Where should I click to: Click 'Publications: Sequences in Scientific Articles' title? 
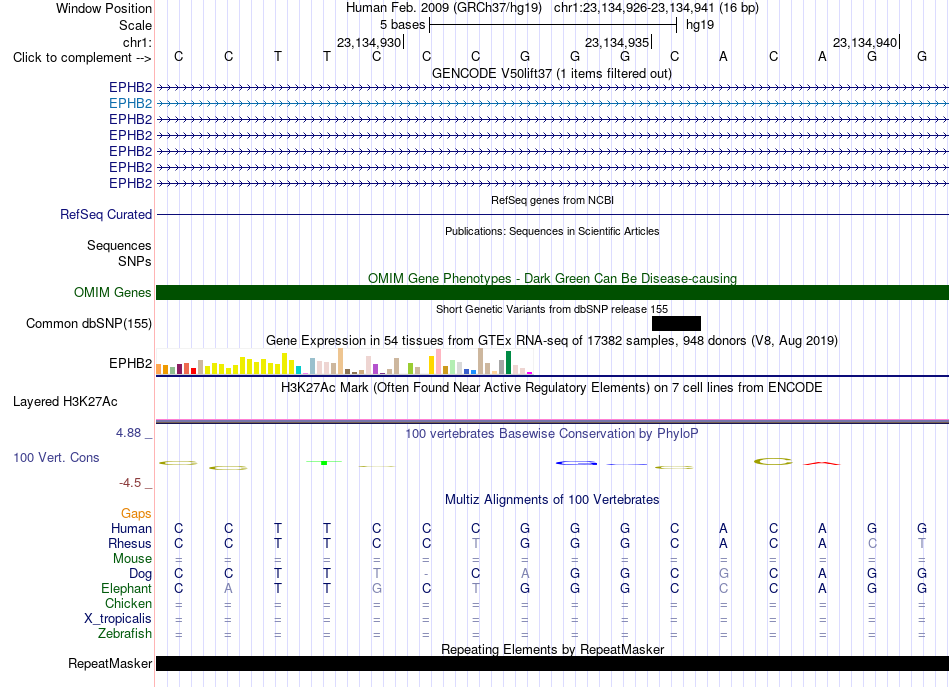click(x=552, y=231)
